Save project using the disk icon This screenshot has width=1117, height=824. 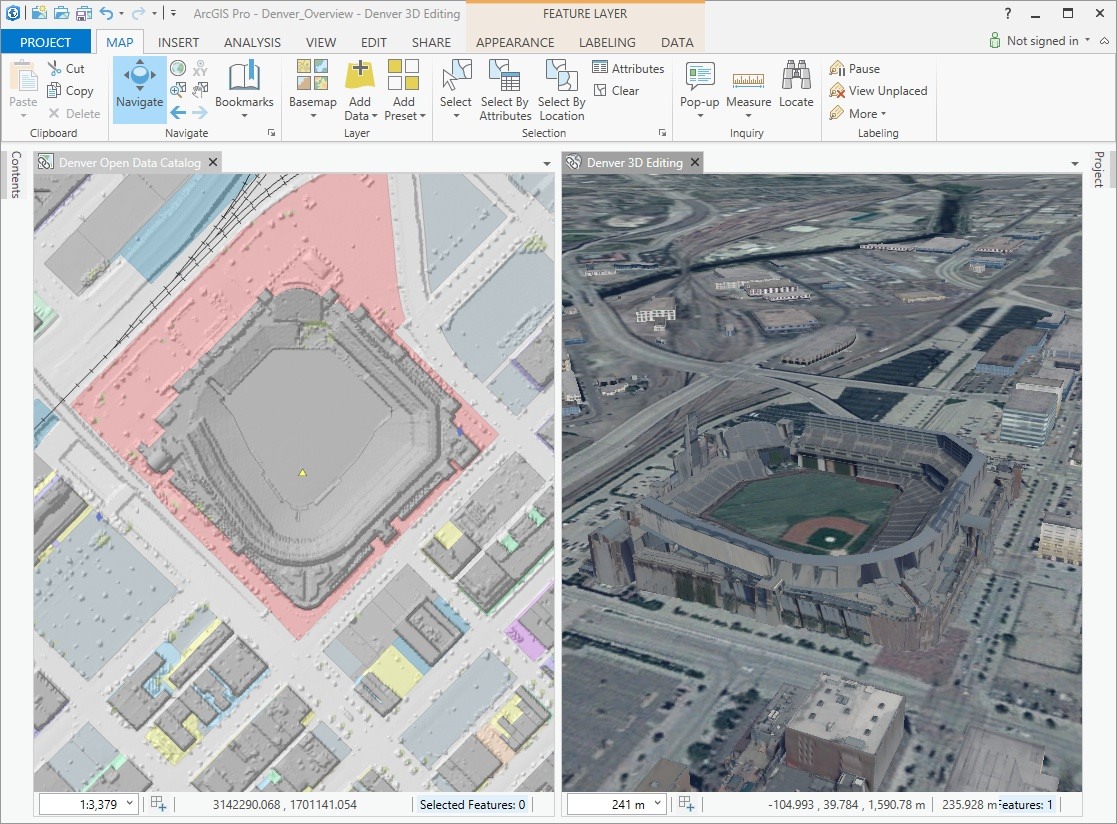[x=84, y=13]
